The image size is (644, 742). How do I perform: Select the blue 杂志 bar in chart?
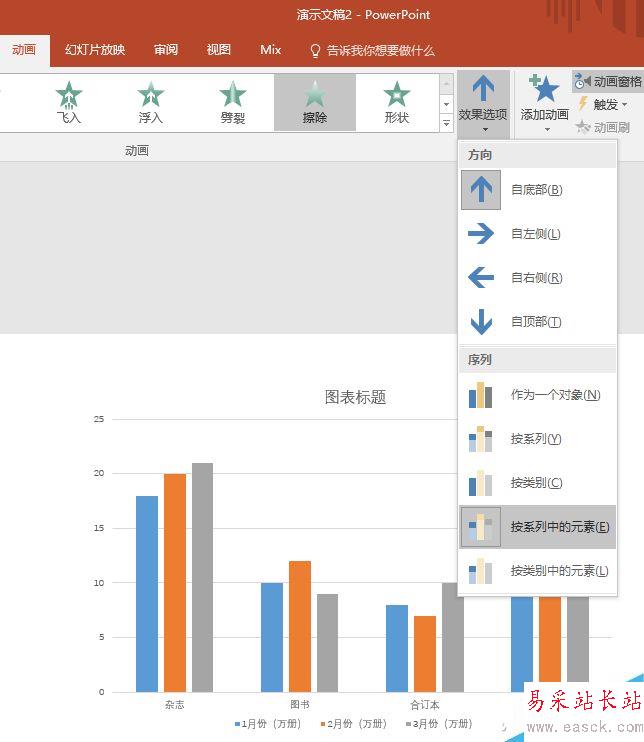pyautogui.click(x=147, y=594)
